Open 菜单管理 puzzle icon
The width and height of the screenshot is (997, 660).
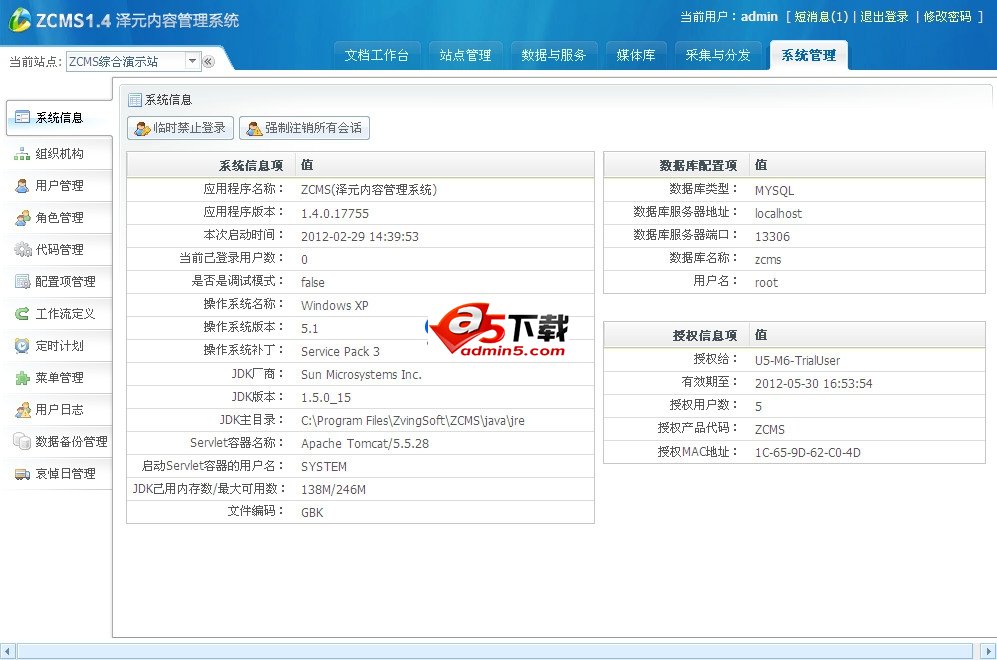click(x=22, y=378)
